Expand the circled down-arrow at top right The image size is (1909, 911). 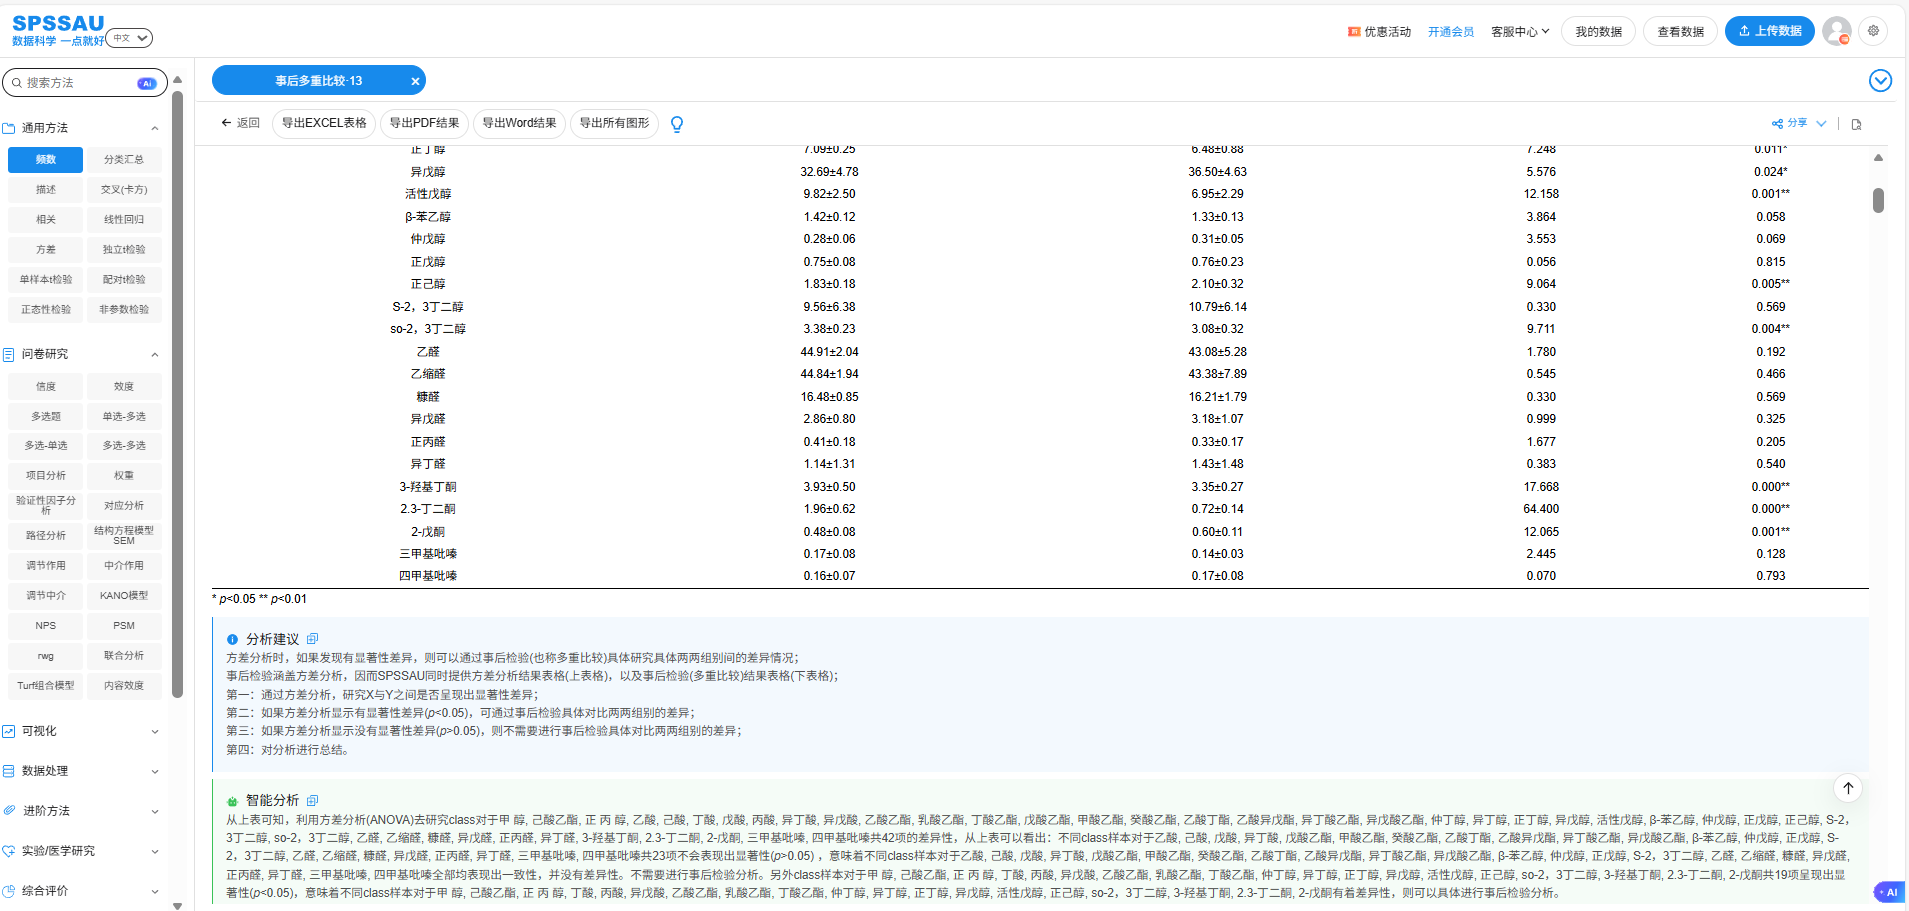click(x=1880, y=81)
